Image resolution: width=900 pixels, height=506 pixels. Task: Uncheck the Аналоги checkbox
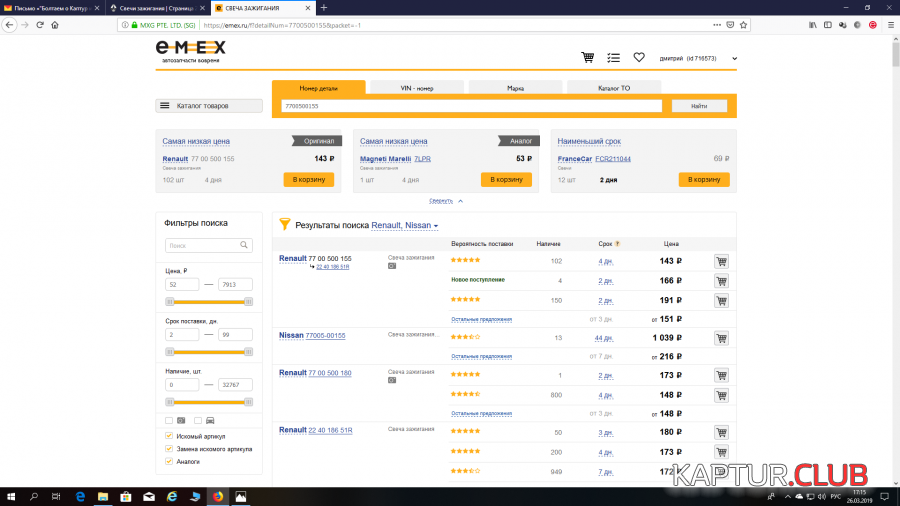coord(169,461)
